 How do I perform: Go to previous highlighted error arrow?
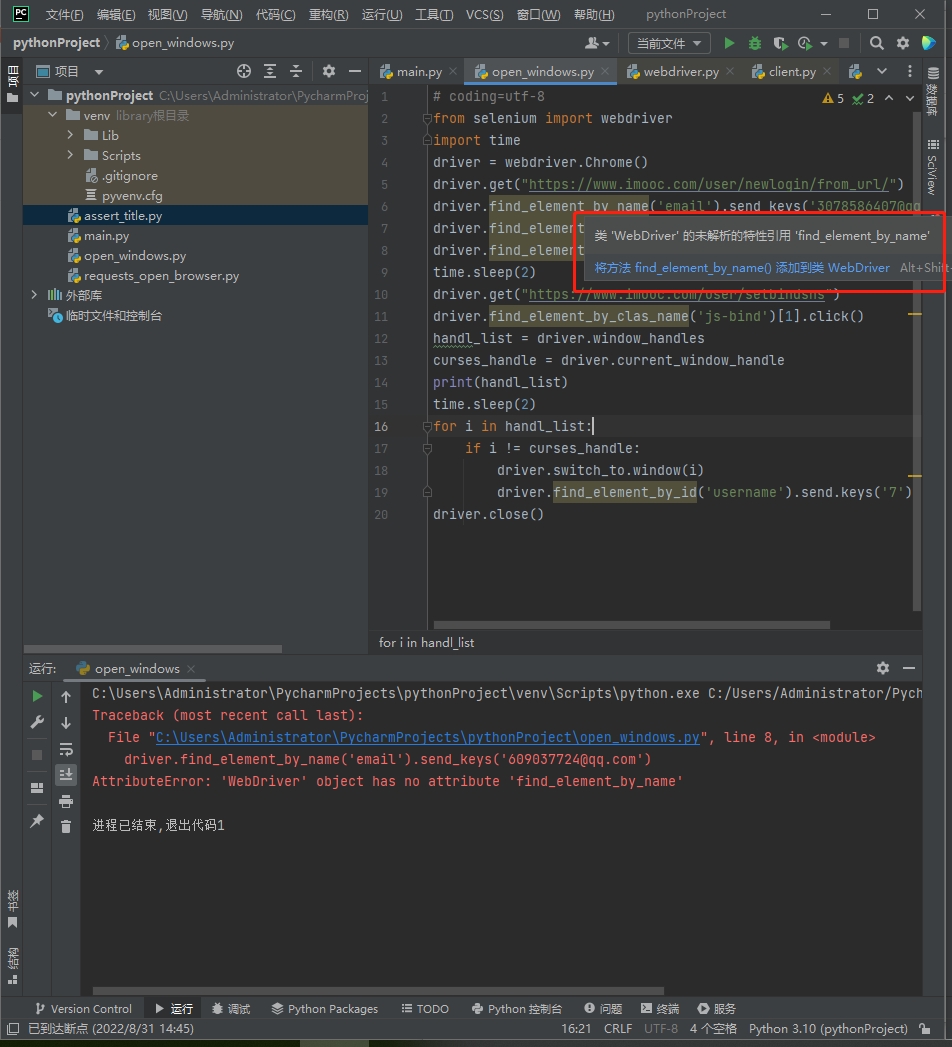(889, 98)
